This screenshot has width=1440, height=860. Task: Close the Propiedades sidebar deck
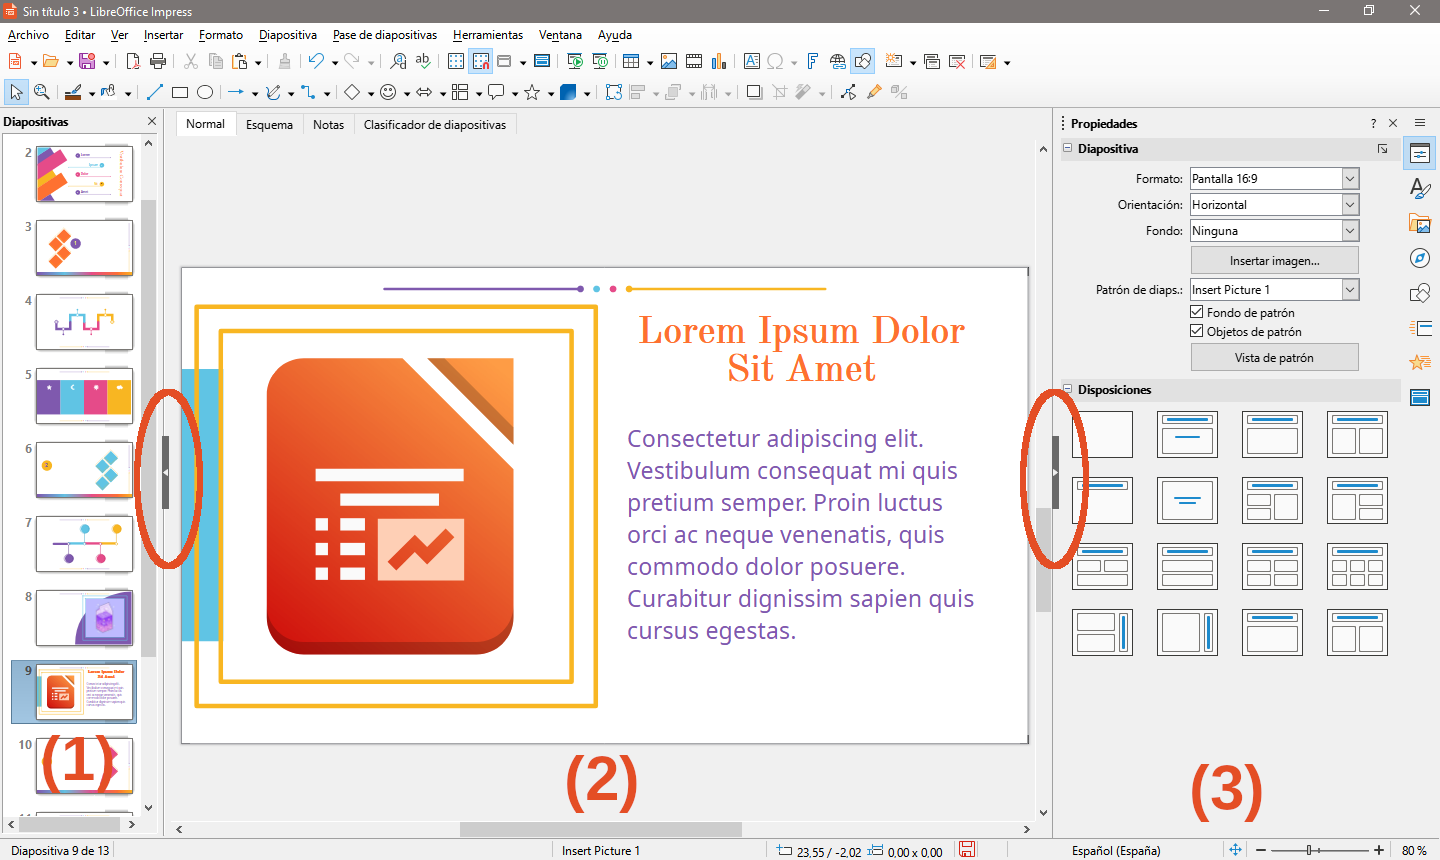(x=1393, y=123)
